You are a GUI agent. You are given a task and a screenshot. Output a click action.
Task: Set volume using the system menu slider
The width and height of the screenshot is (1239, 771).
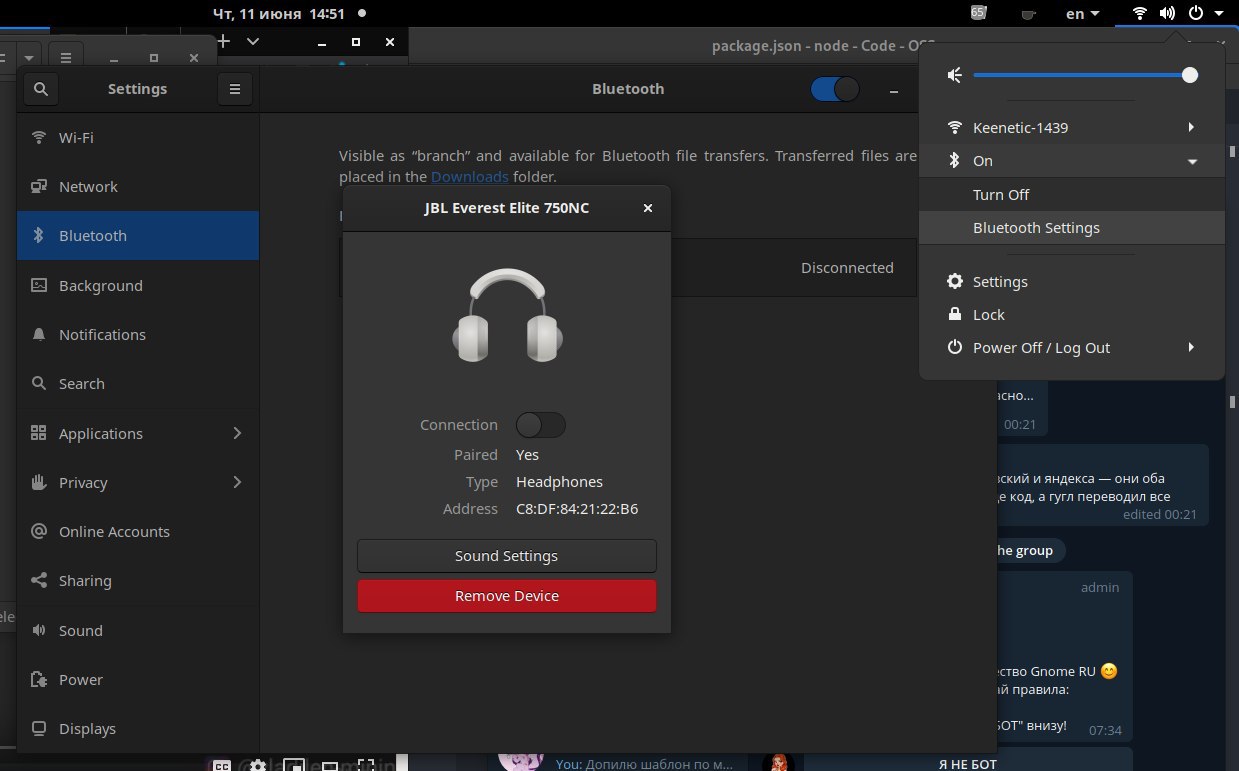[1085, 75]
